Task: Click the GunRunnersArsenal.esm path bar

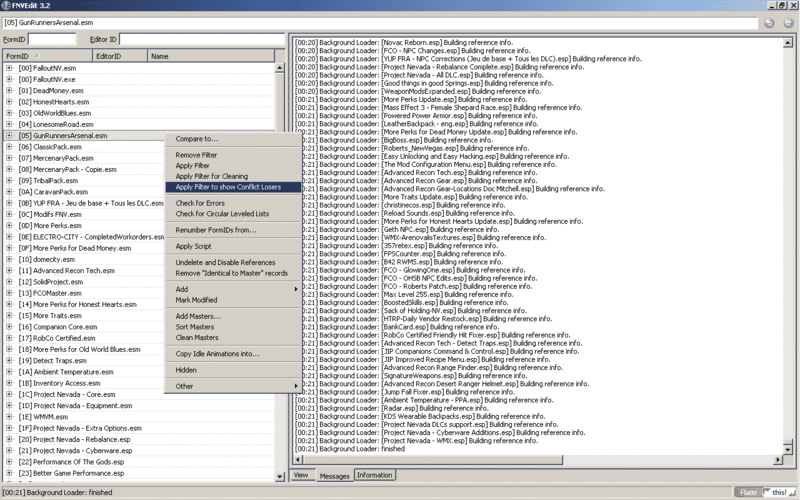Action: 380,23
